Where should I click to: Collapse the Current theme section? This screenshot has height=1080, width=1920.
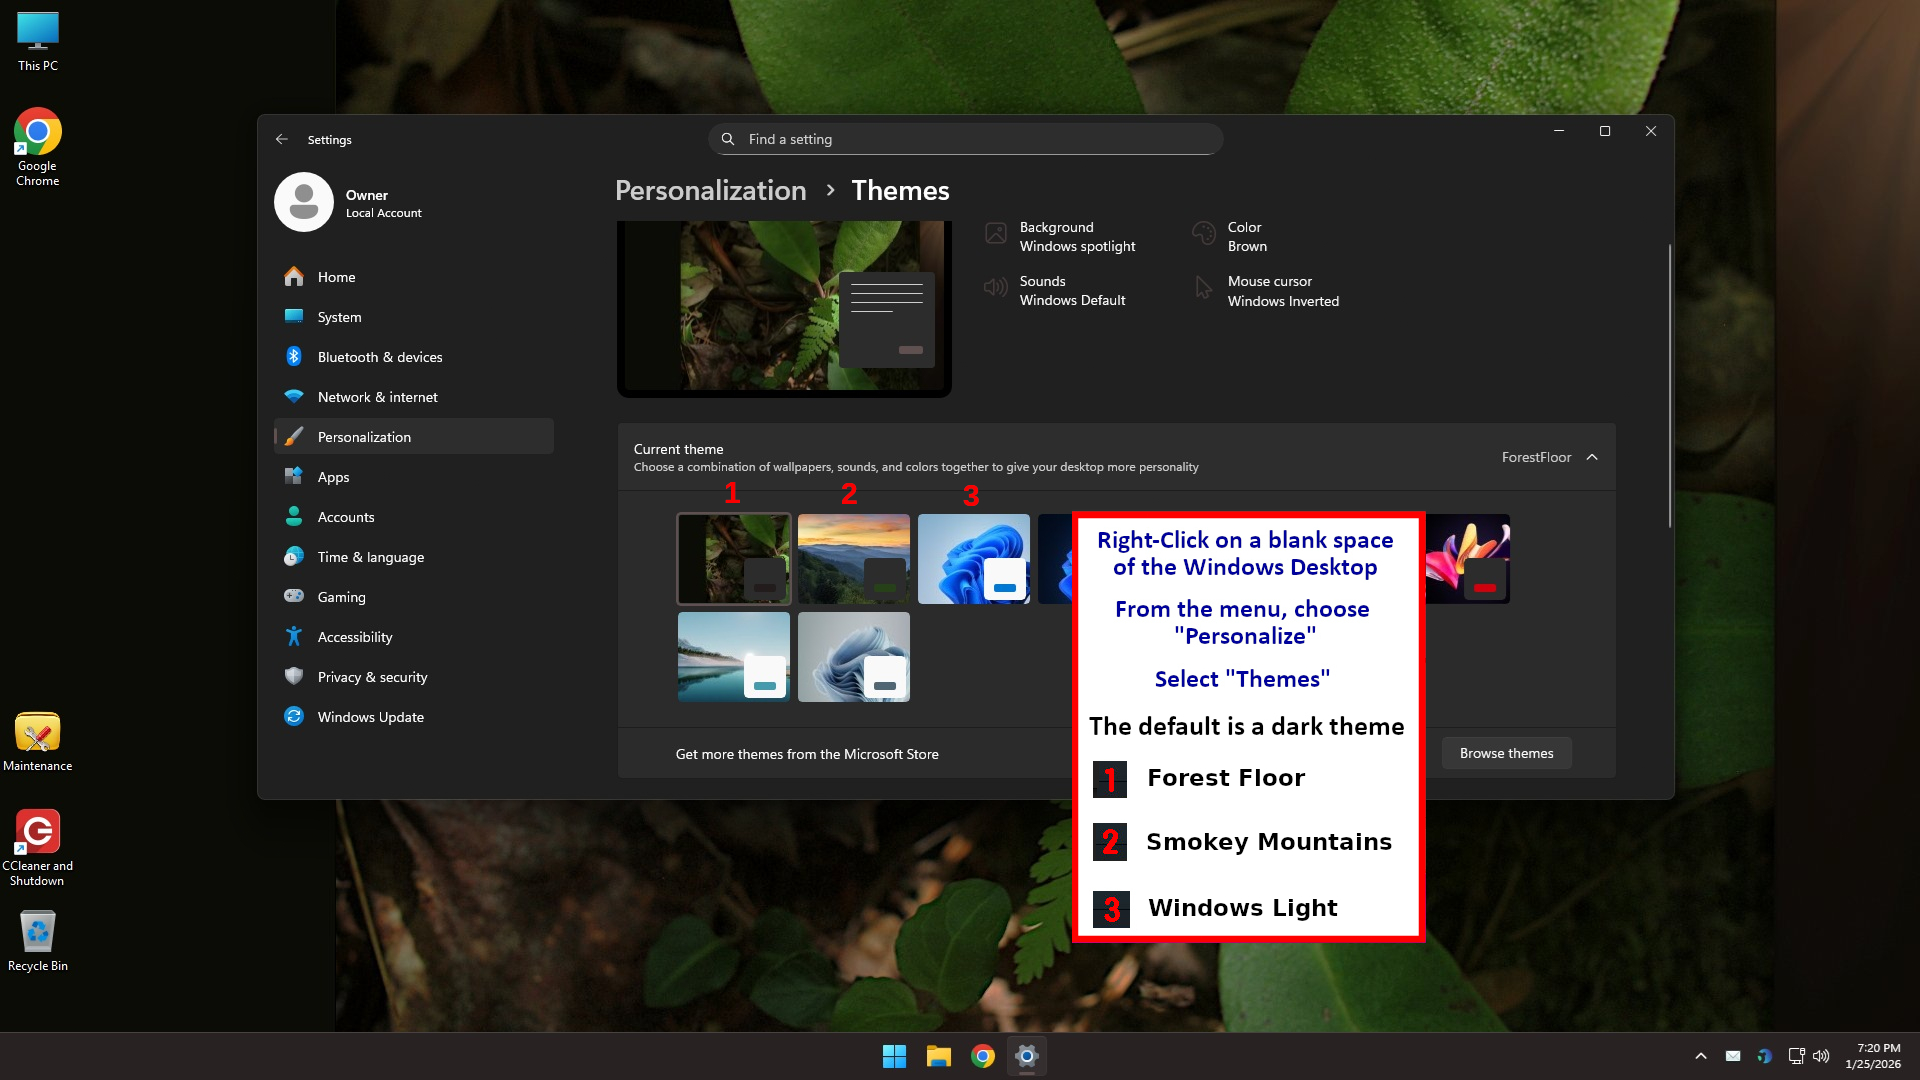coord(1592,457)
